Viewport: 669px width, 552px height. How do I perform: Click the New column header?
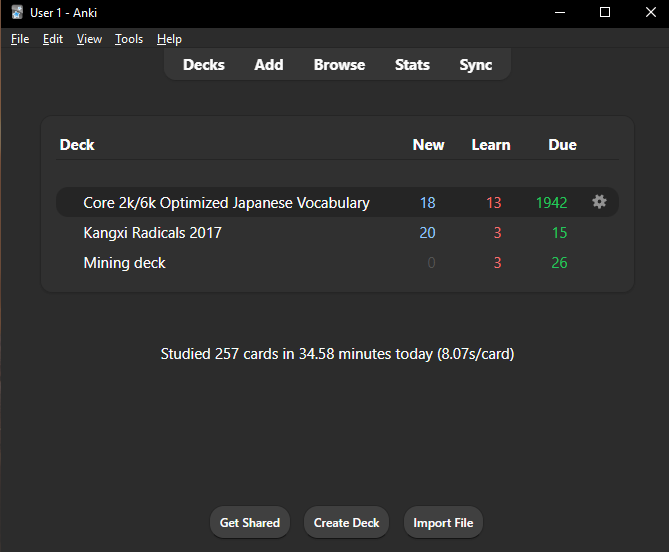pos(428,145)
